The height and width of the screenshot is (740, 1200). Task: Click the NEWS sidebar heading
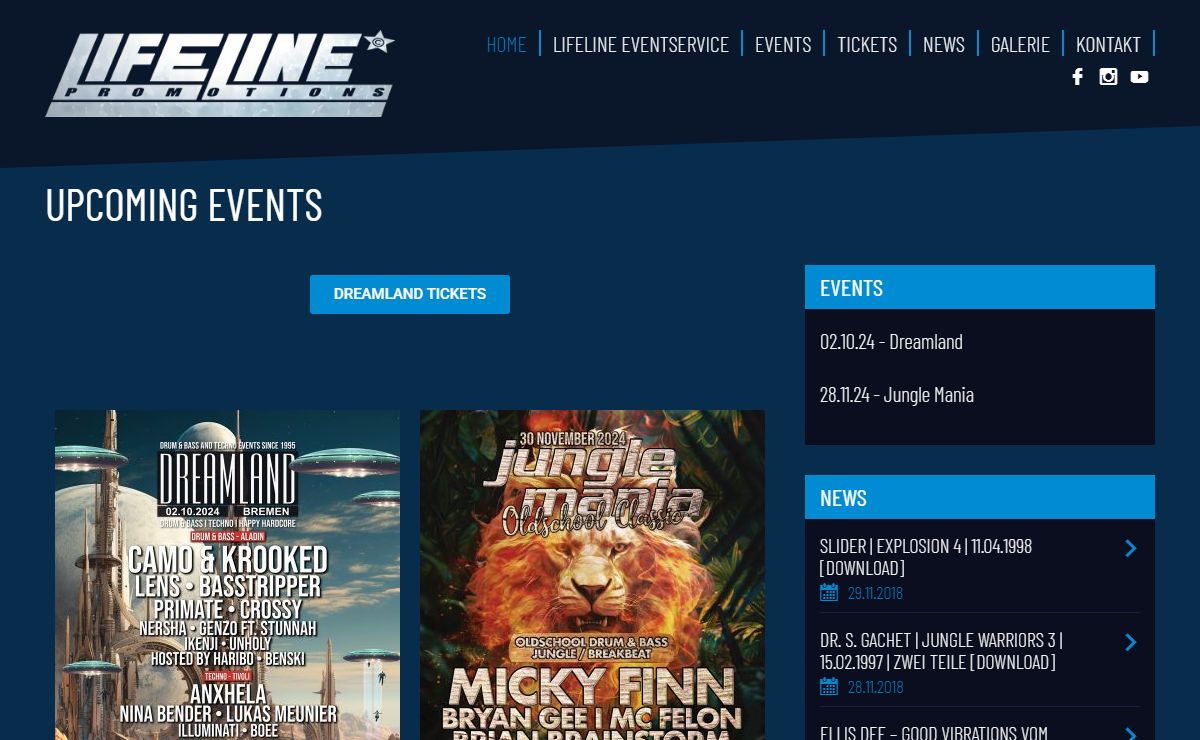coord(843,498)
